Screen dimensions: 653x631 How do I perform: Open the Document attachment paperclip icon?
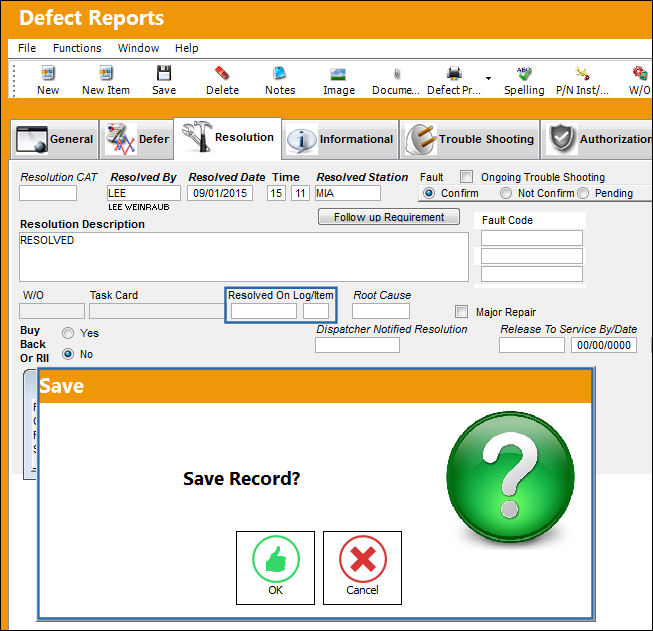396,74
